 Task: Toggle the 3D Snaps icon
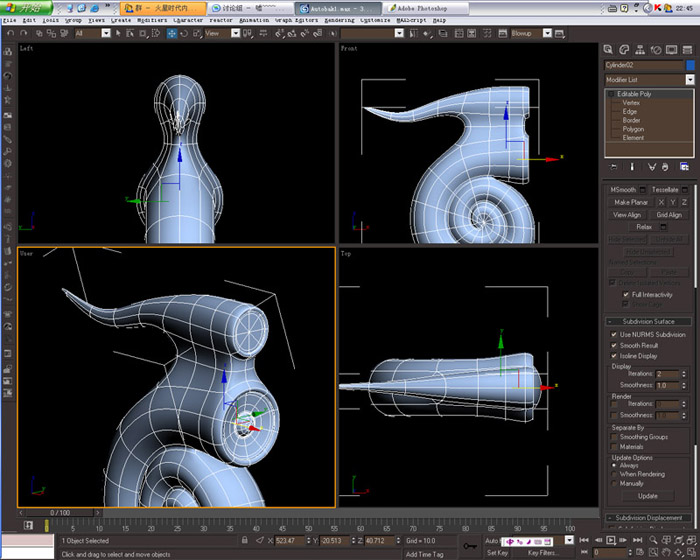click(279, 33)
